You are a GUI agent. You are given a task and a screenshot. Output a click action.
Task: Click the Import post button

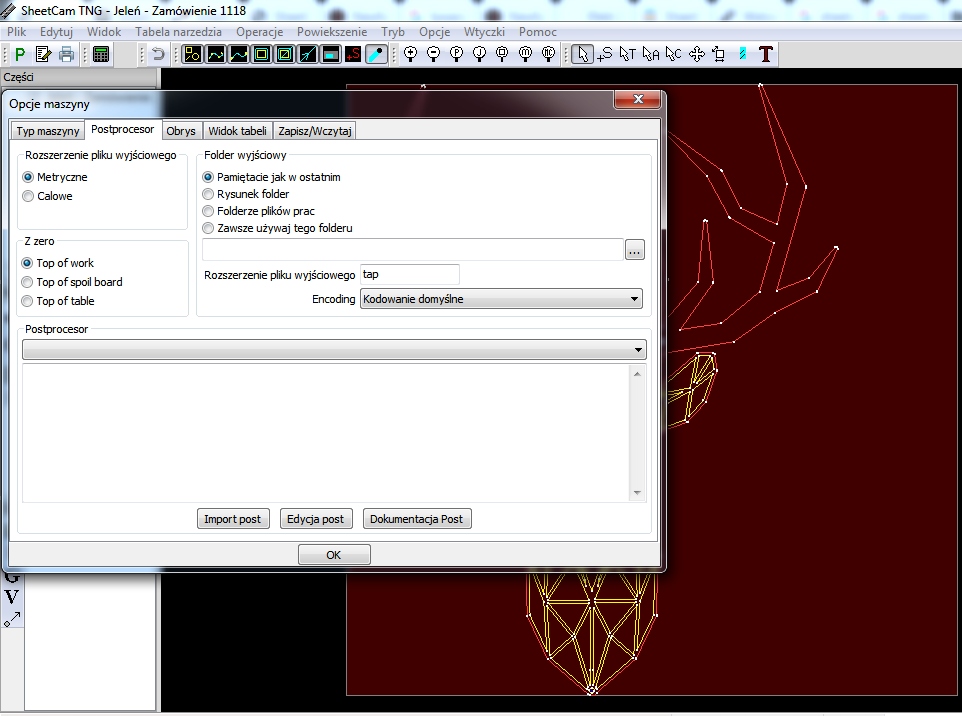(233, 519)
